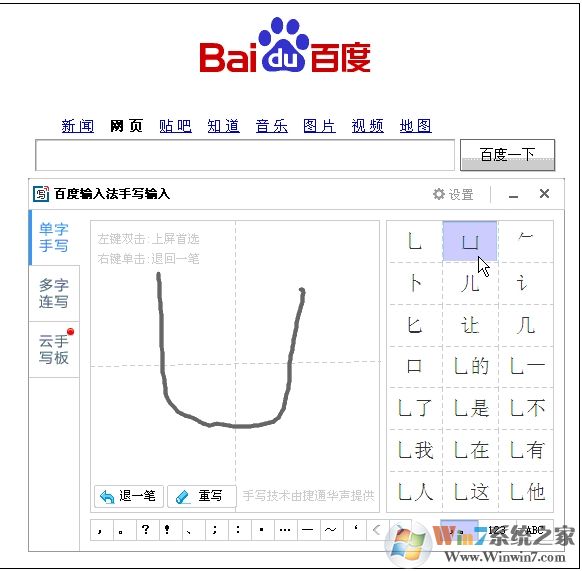Image resolution: width=582 pixels, height=571 pixels.
Task: Insert the question mark key
Action: point(147,530)
